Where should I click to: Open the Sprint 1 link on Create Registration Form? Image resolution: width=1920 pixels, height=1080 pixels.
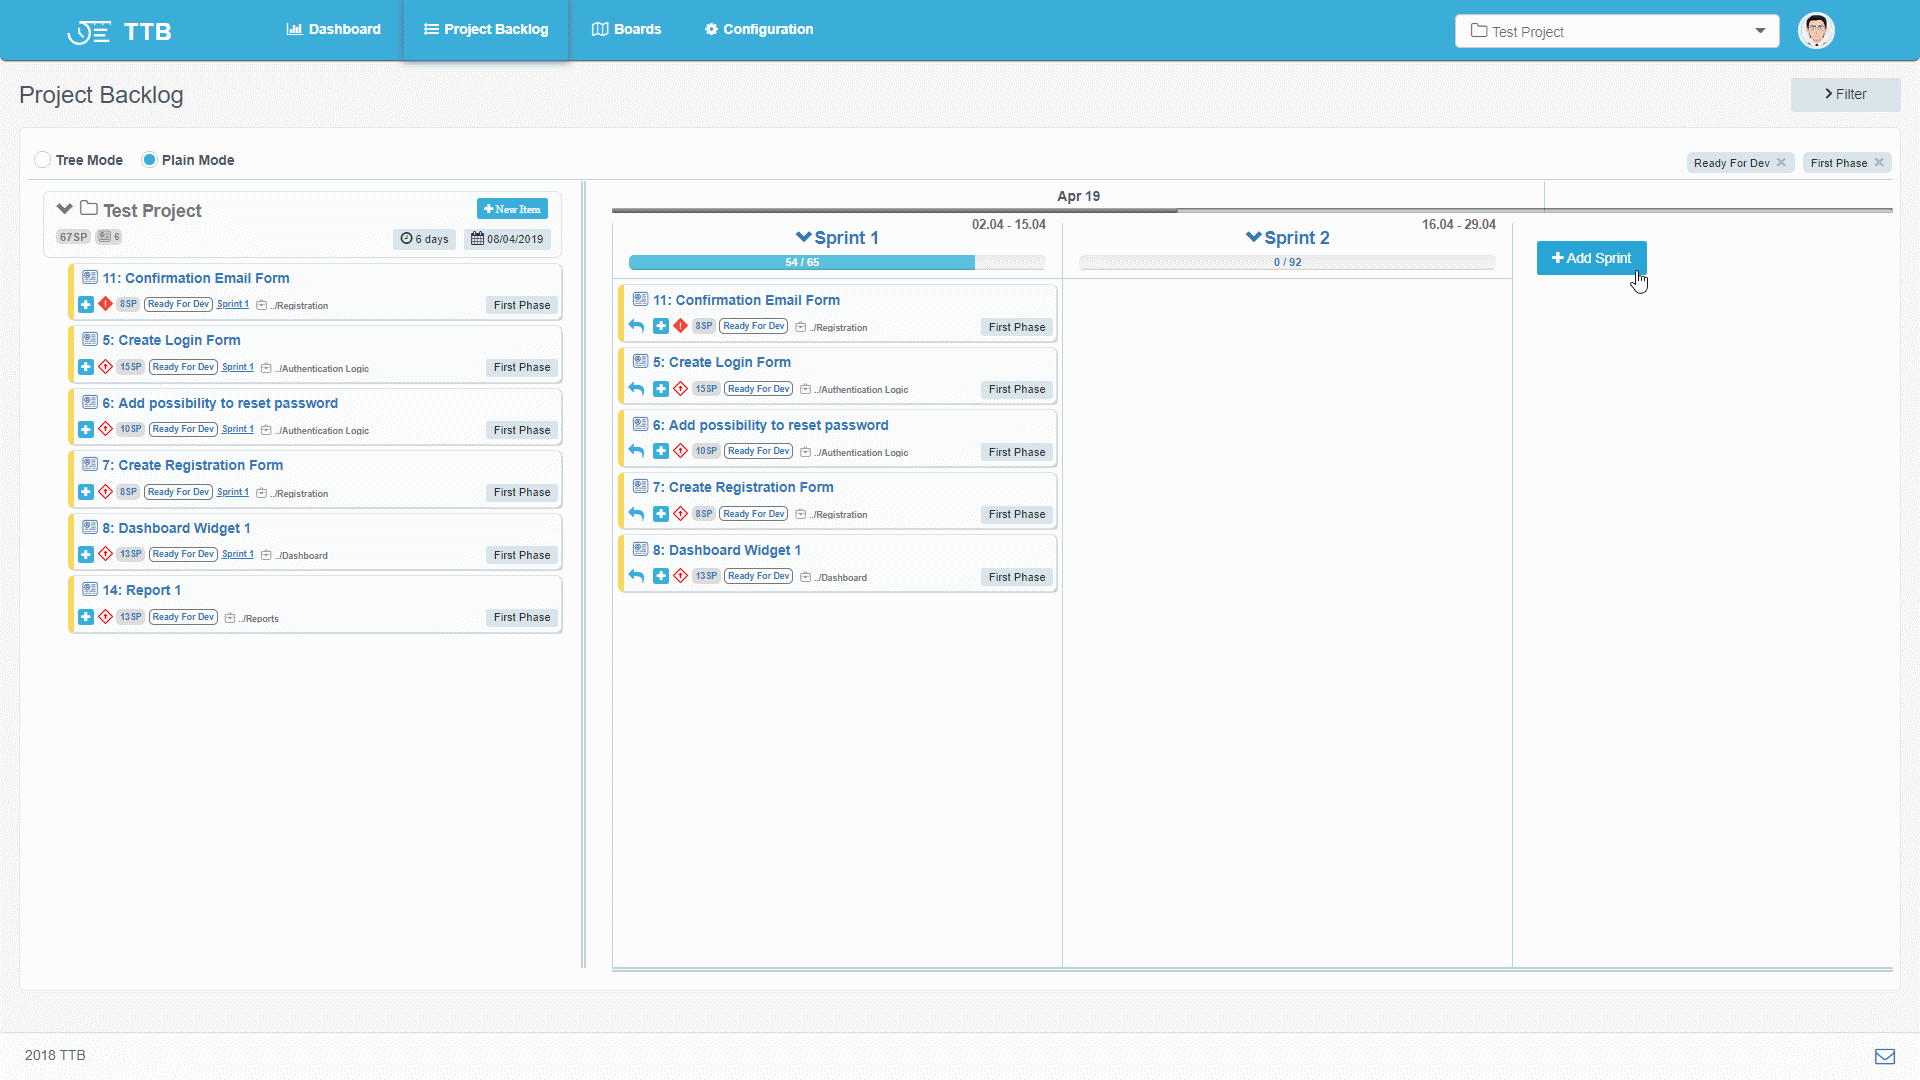232,492
